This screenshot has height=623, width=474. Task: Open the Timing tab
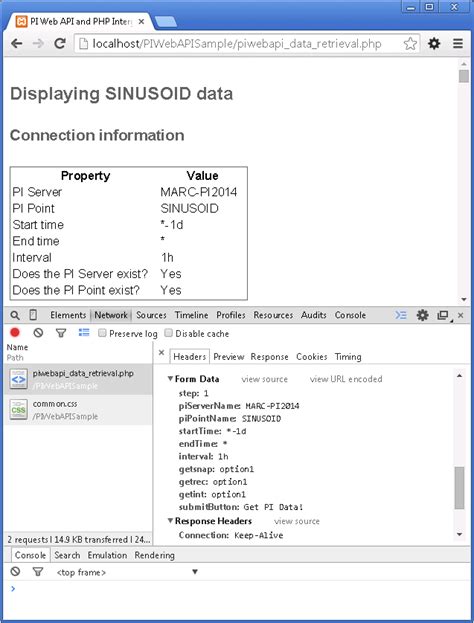348,357
